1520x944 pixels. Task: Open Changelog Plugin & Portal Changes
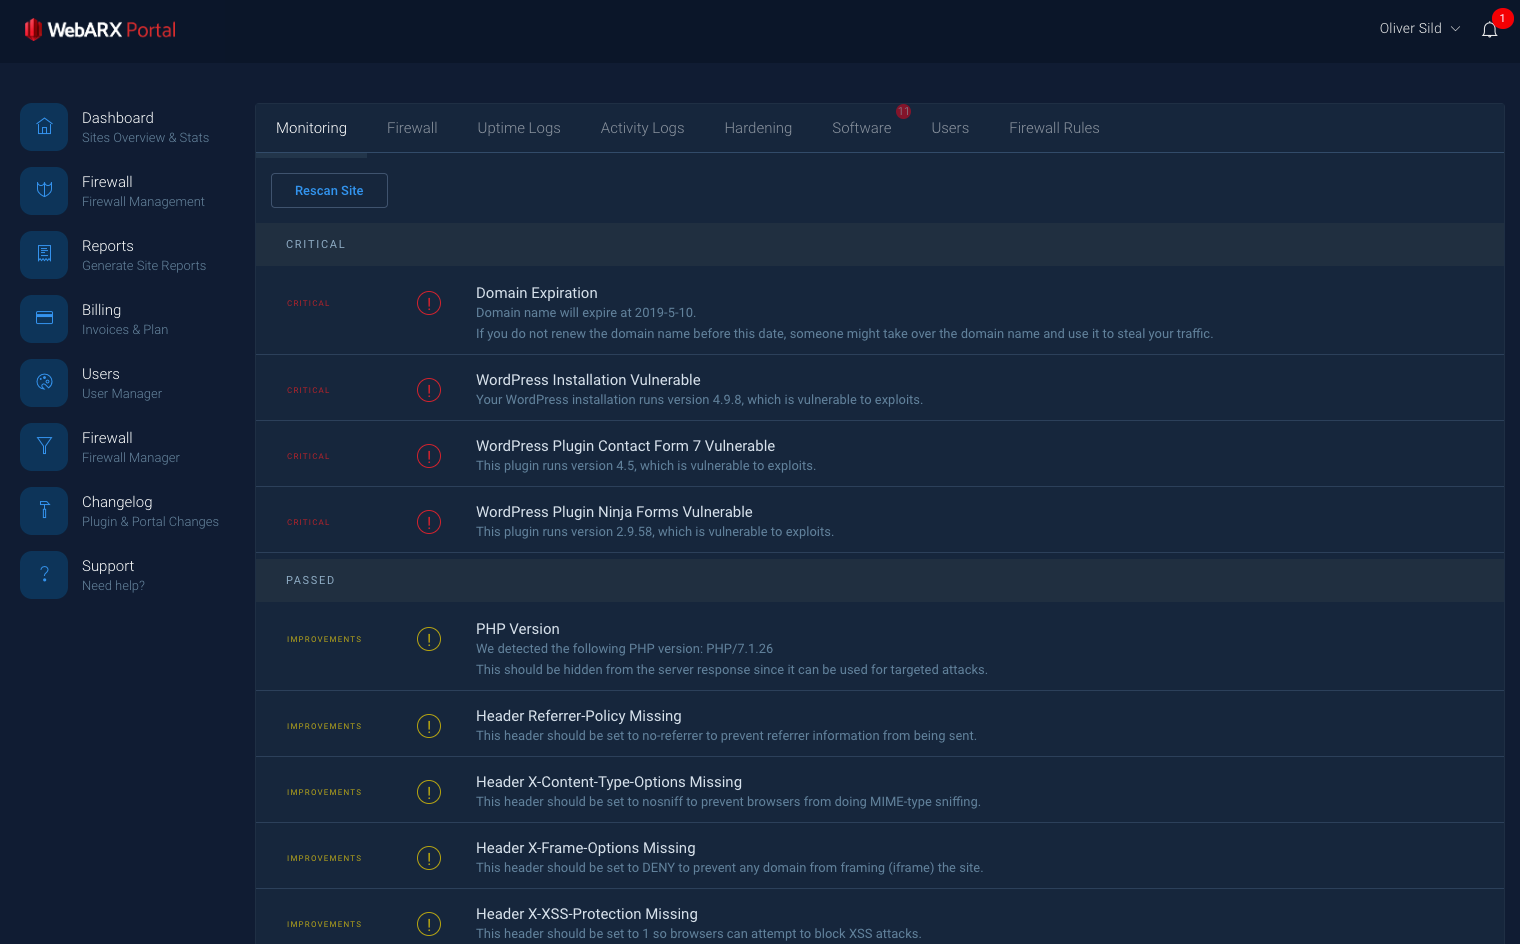pyautogui.click(x=150, y=511)
